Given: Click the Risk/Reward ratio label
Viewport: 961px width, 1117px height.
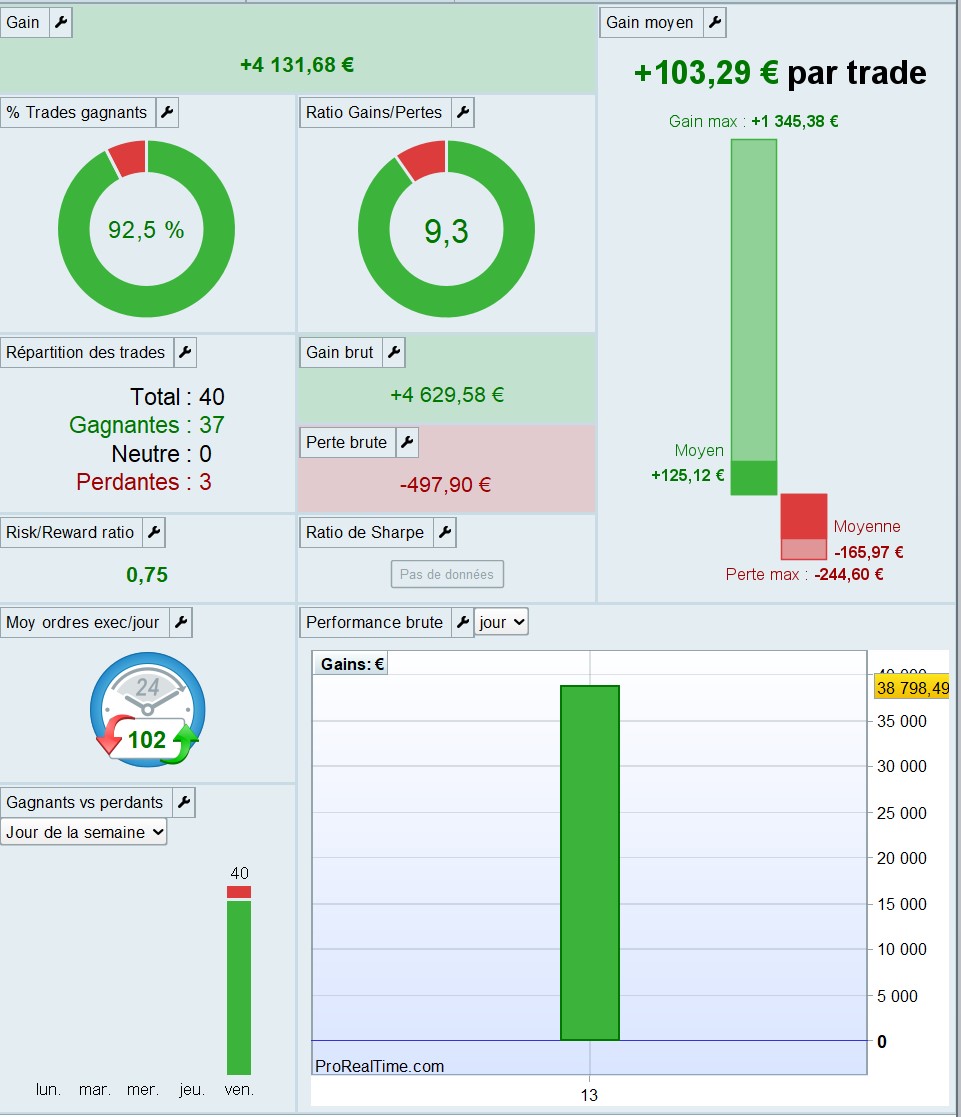Looking at the screenshot, I should [x=71, y=533].
